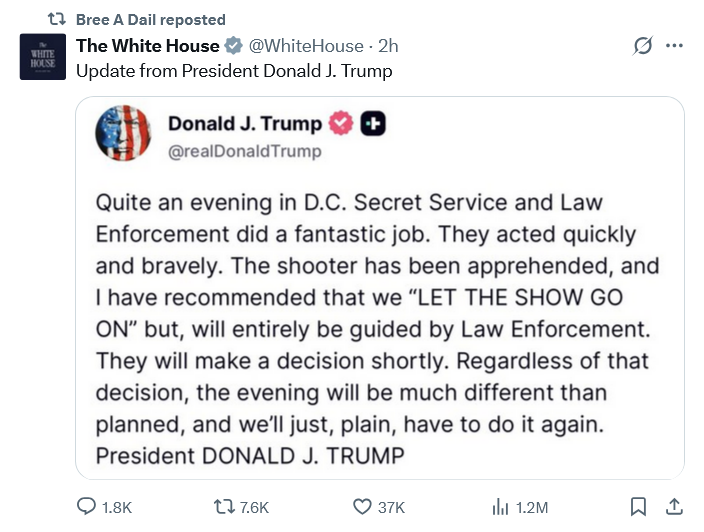Bookmark this White House post
The height and width of the screenshot is (532, 704).
click(x=637, y=507)
